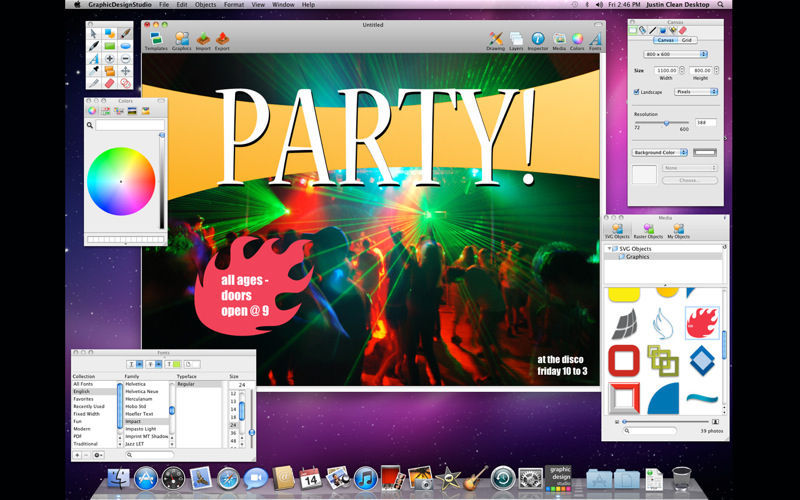The width and height of the screenshot is (800, 500).
Task: Open the Pixels units dropdown
Action: click(696, 92)
